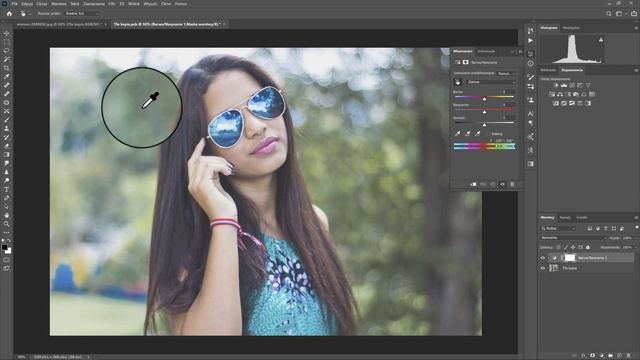The image size is (640, 360).
Task: Switch to the Informacje tab in Properties
Action: click(x=486, y=51)
